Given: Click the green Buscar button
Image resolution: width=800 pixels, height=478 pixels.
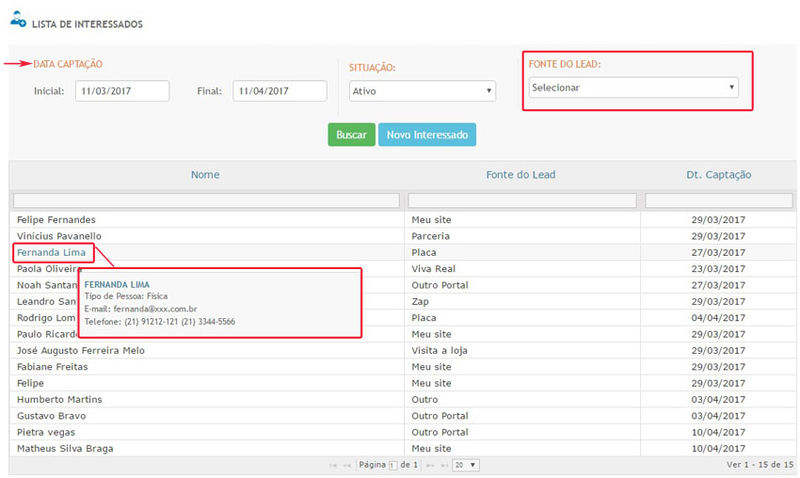Looking at the screenshot, I should click(351, 135).
